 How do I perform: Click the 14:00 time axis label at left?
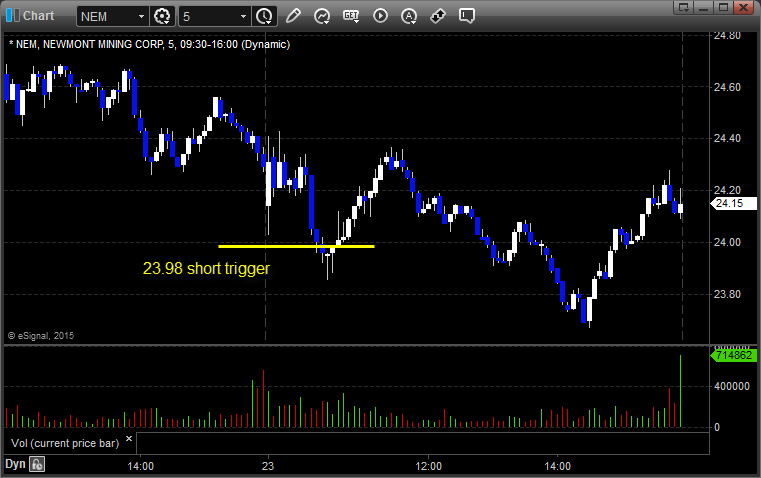point(140,466)
